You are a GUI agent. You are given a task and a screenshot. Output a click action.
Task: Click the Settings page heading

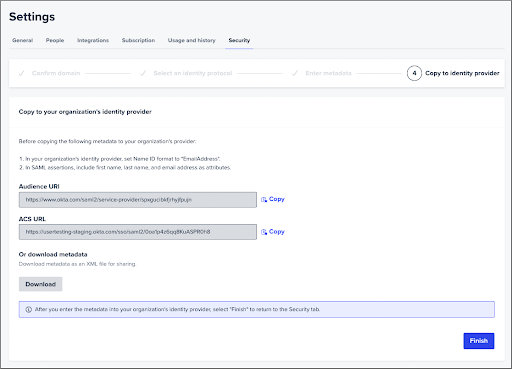[32, 17]
